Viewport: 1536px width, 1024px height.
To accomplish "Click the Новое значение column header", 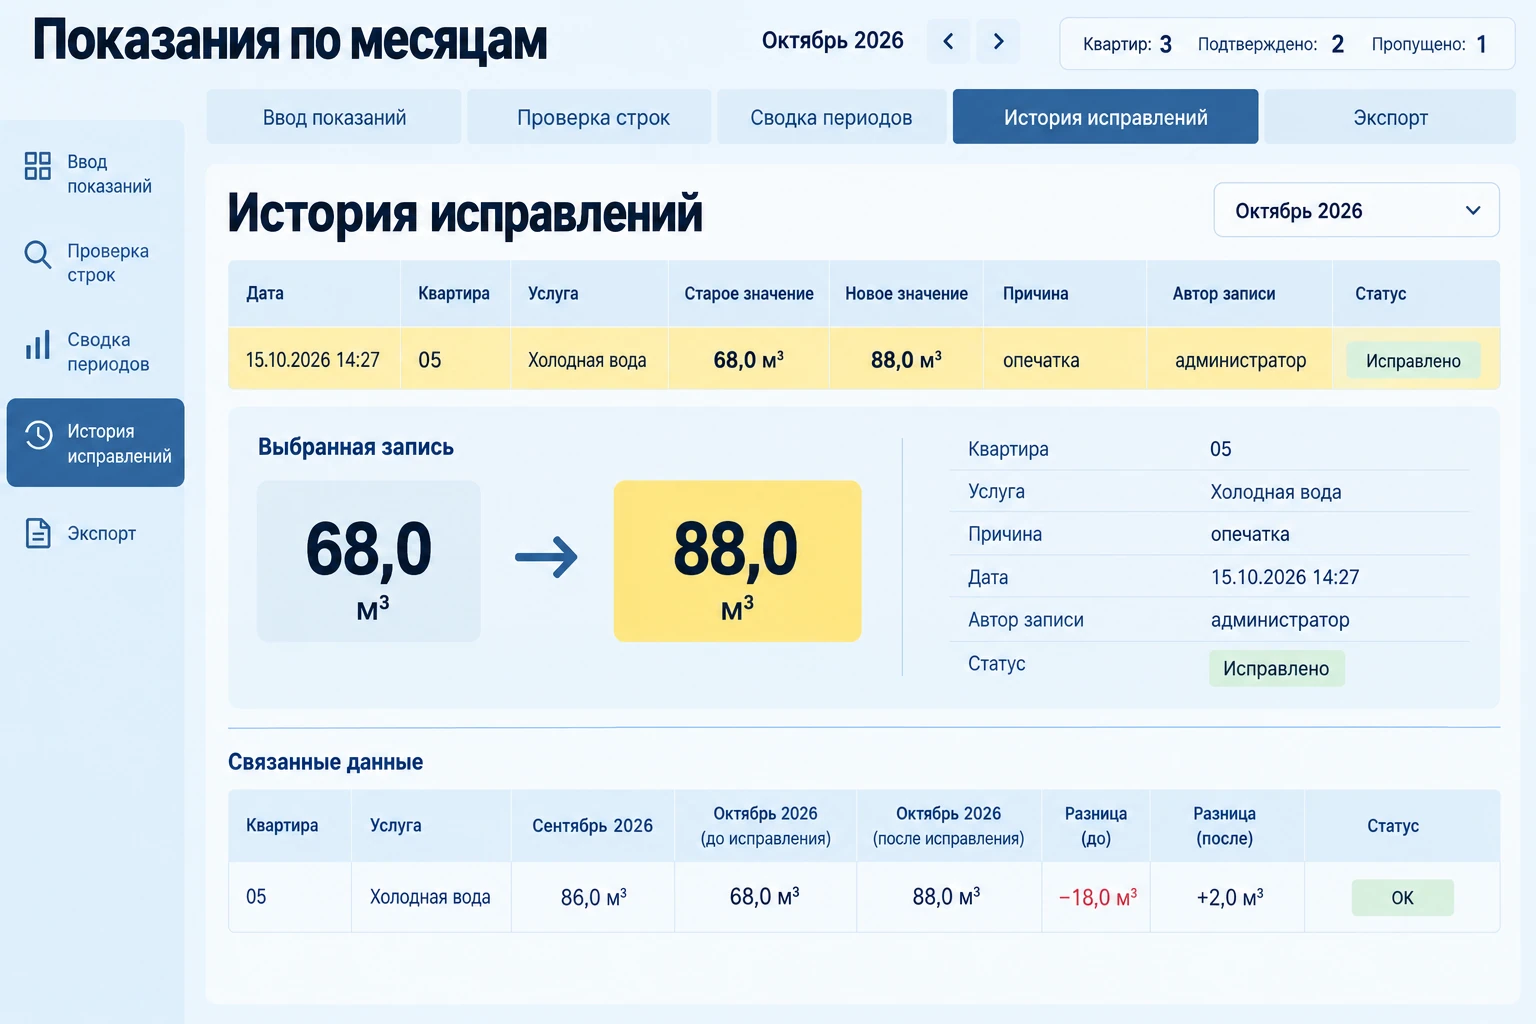I will click(x=906, y=293).
